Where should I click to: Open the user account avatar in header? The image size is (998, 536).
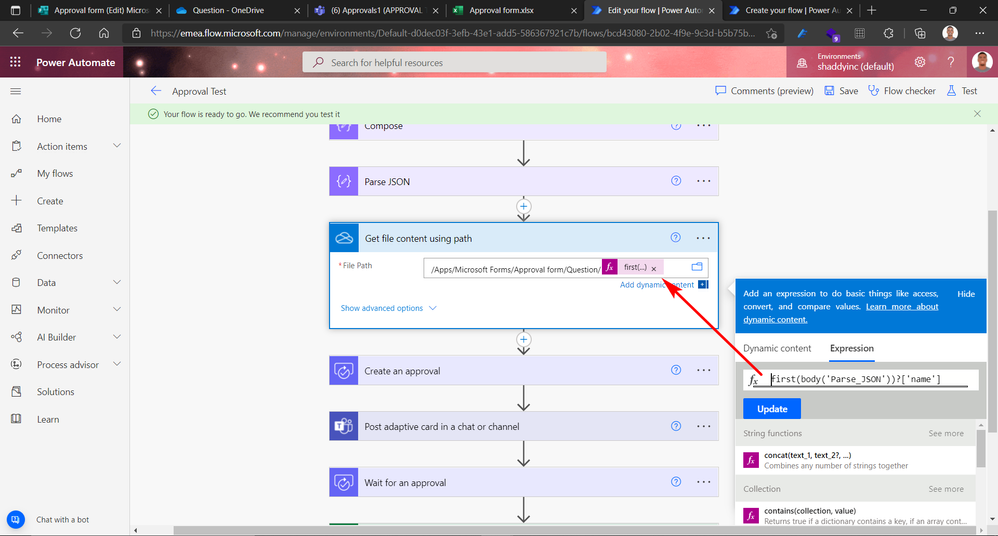click(982, 62)
